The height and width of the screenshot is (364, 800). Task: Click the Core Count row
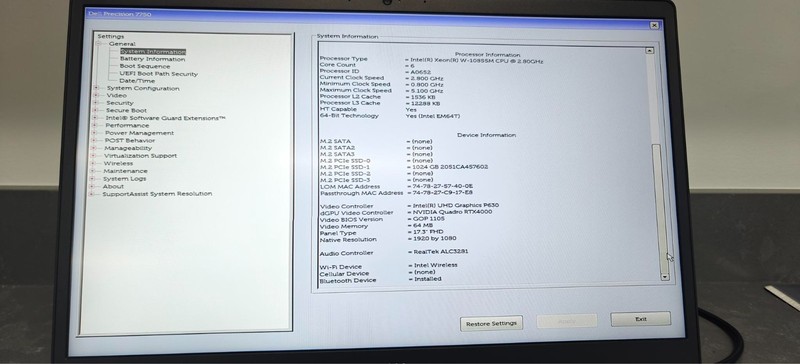click(x=367, y=65)
